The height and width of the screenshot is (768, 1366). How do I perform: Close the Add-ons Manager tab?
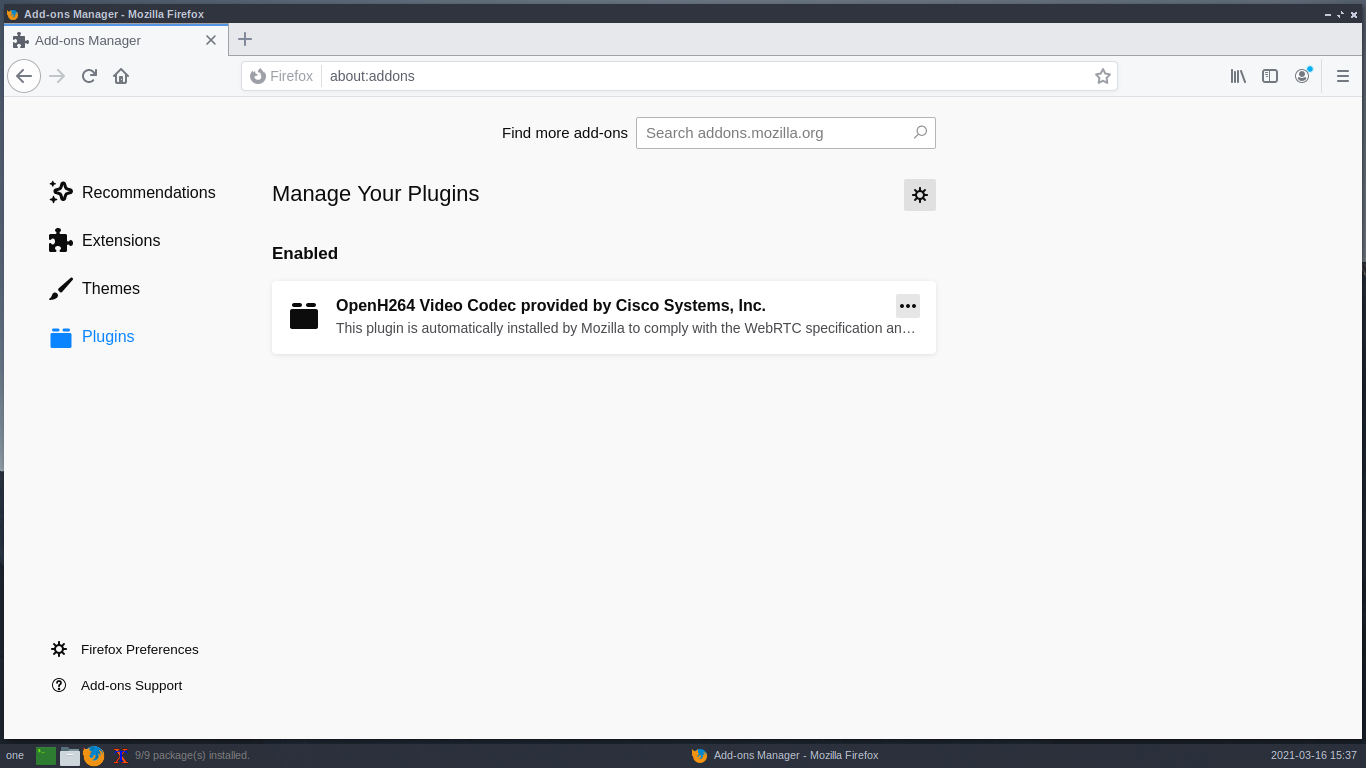[211, 40]
